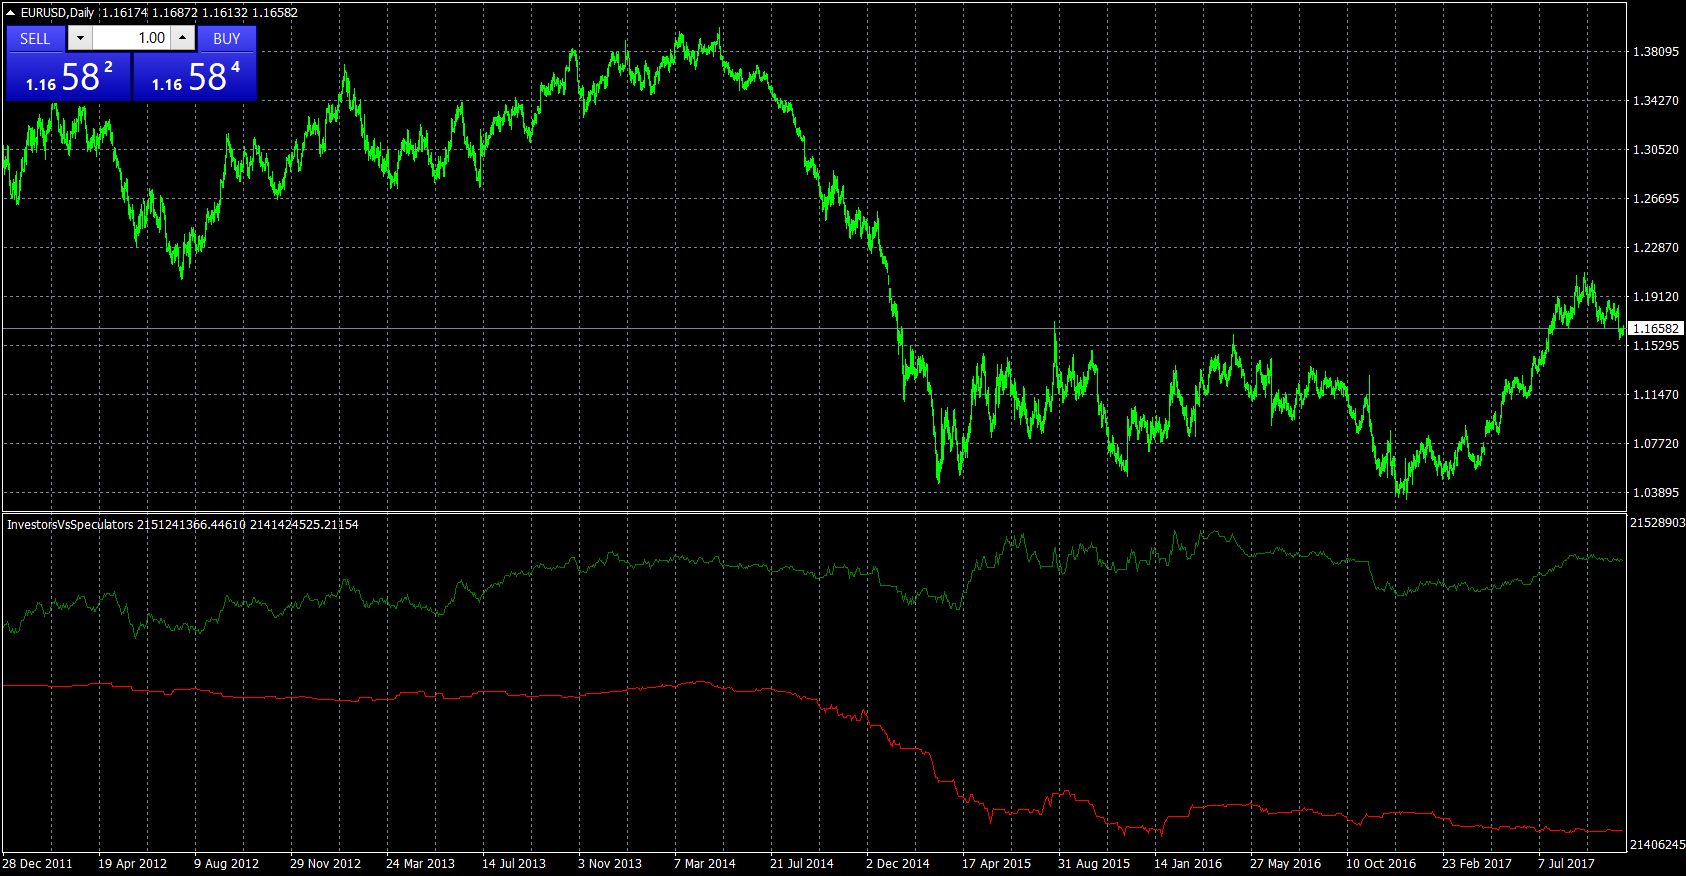Click the 1.03895 price axis label

[x=1655, y=492]
